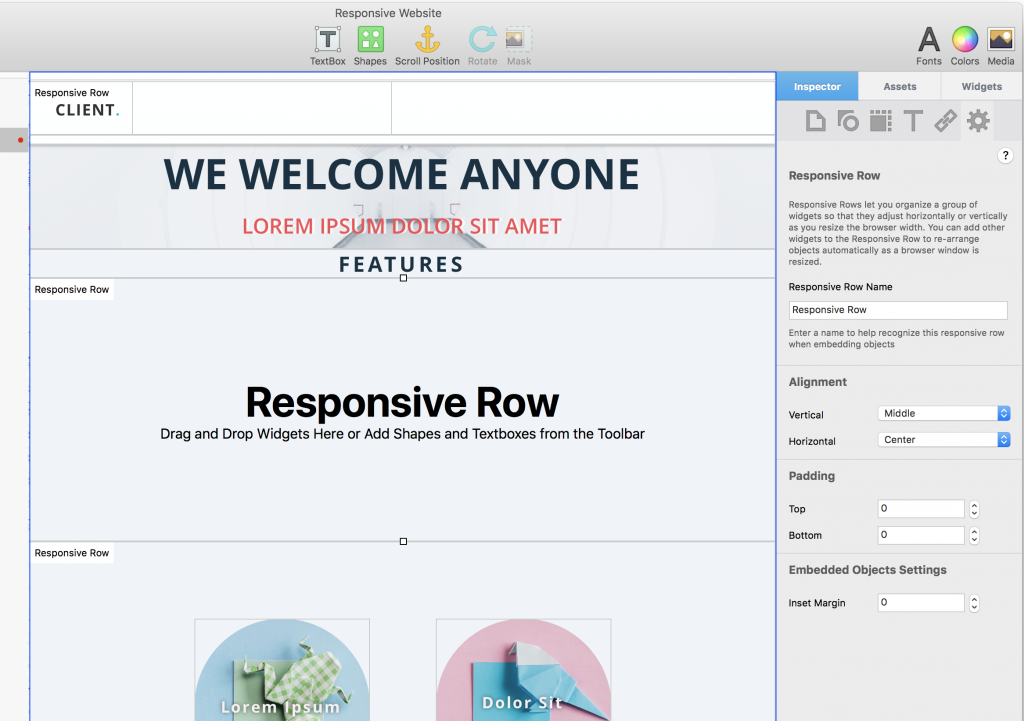This screenshot has width=1024, height=721.
Task: Select the TextBox tool
Action: coord(327,46)
